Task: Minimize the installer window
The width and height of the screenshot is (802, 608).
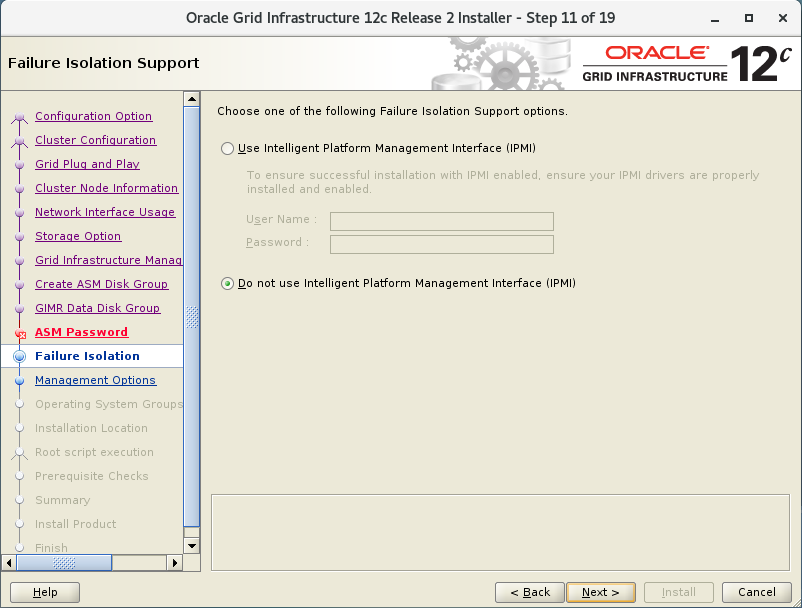Action: pyautogui.click(x=715, y=18)
